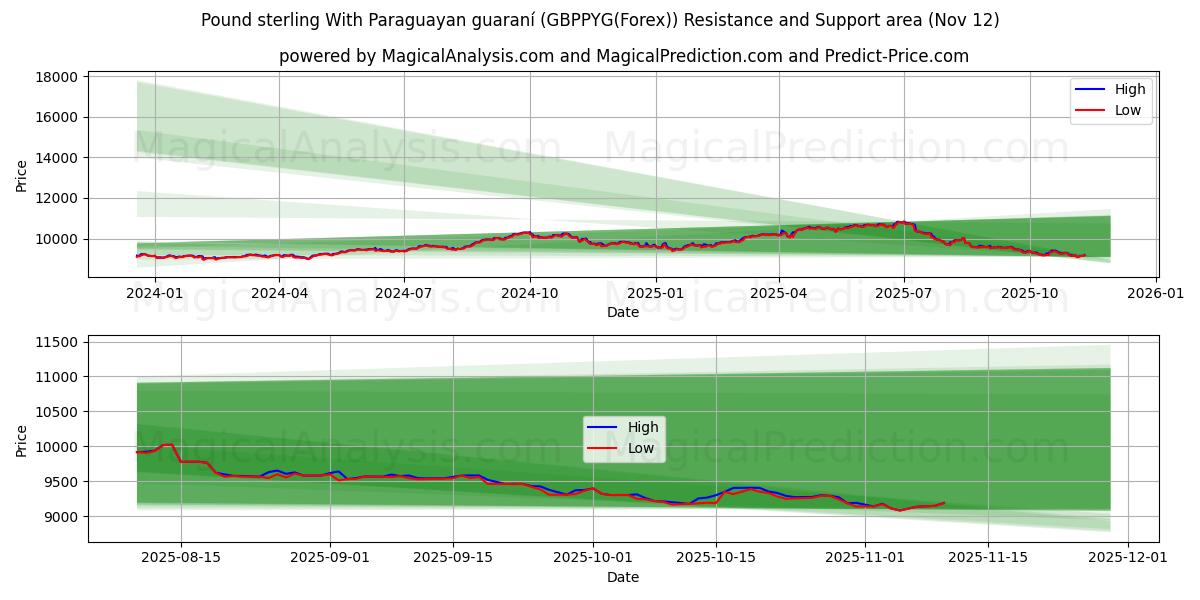Viewport: 1200px width, 600px height.
Task: Click the red Low price line peak near 2025-07
Action: click(900, 224)
